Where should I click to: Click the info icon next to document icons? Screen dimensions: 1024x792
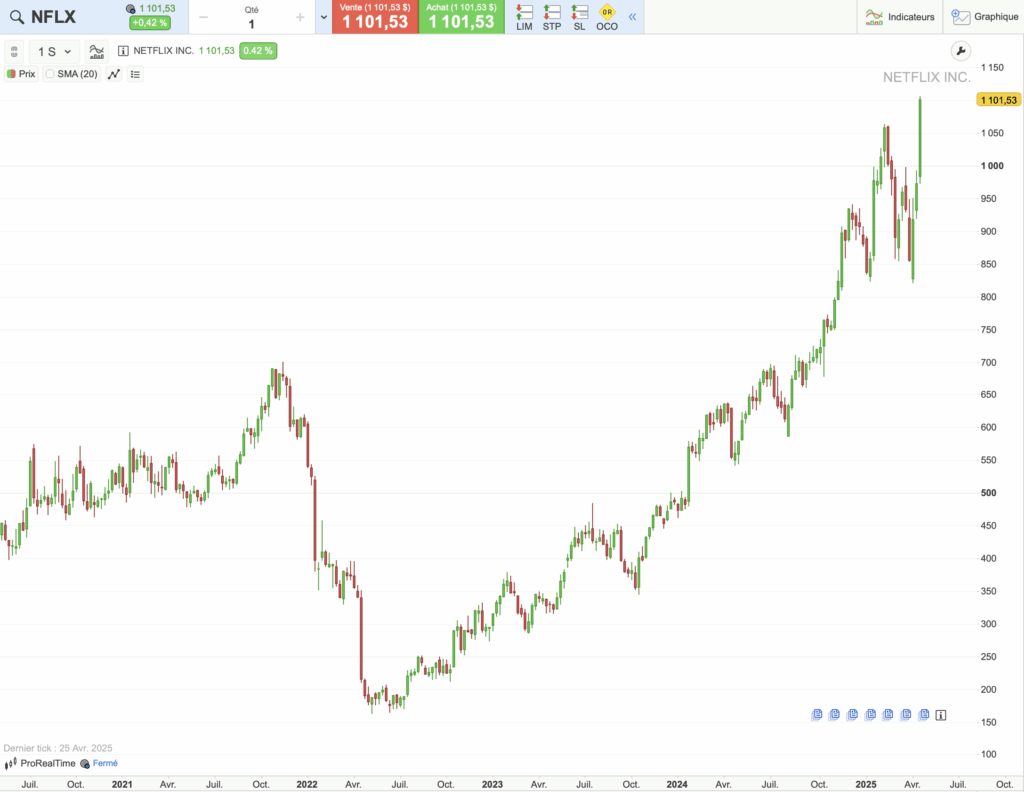940,716
